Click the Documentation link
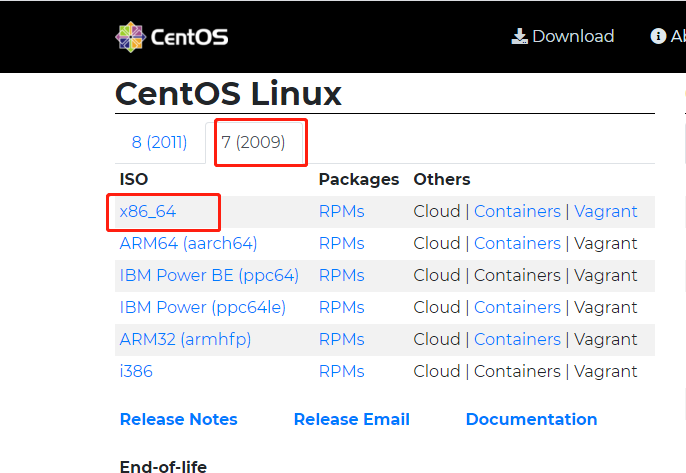This screenshot has height=473, width=686. coord(532,419)
